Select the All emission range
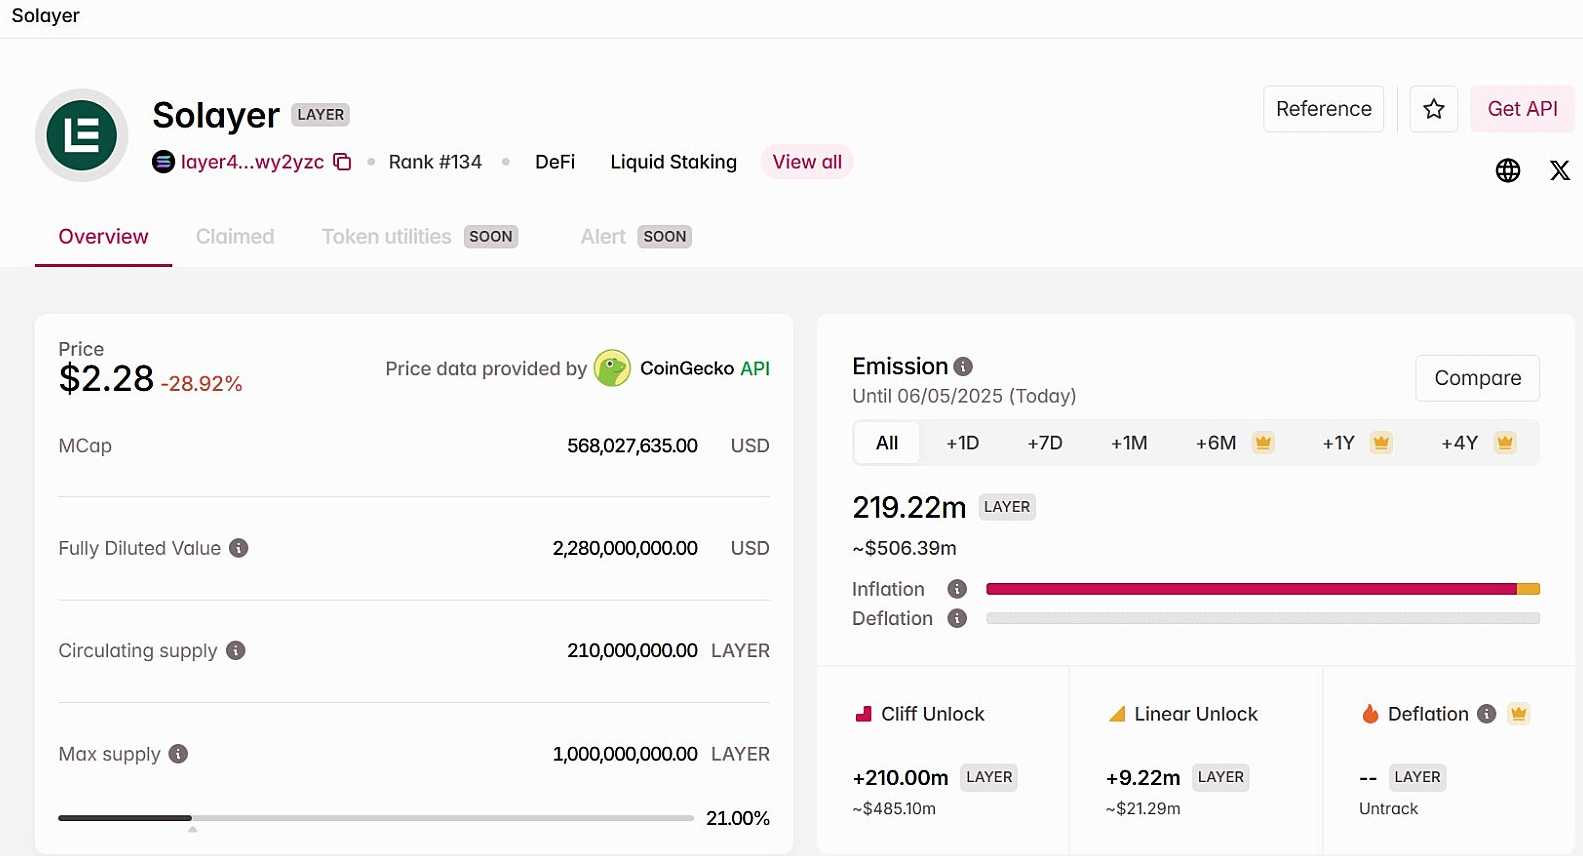Screen dimensions: 1583x856 pyautogui.click(x=887, y=443)
